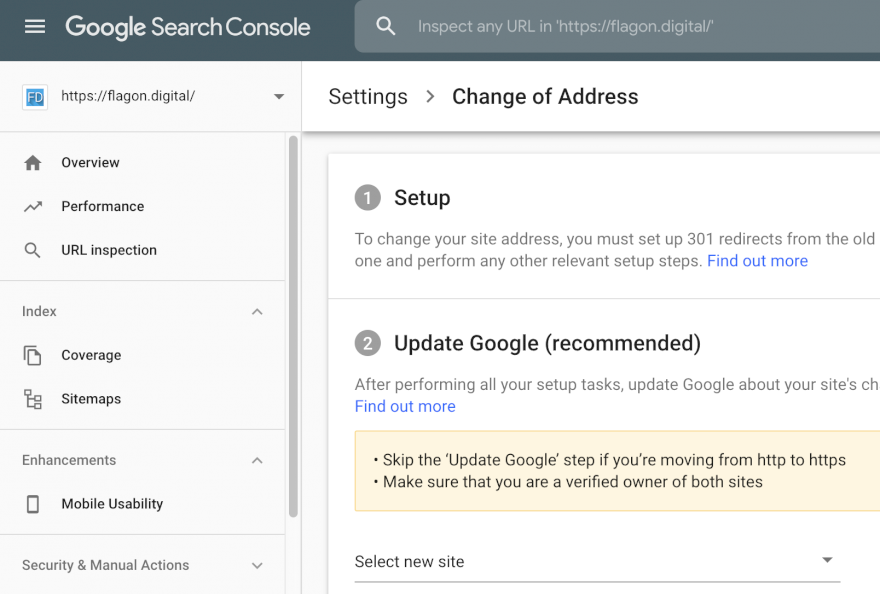Viewport: 880px width, 594px height.
Task: Click the https://flagon.digital/ property name
Action: click(x=128, y=96)
